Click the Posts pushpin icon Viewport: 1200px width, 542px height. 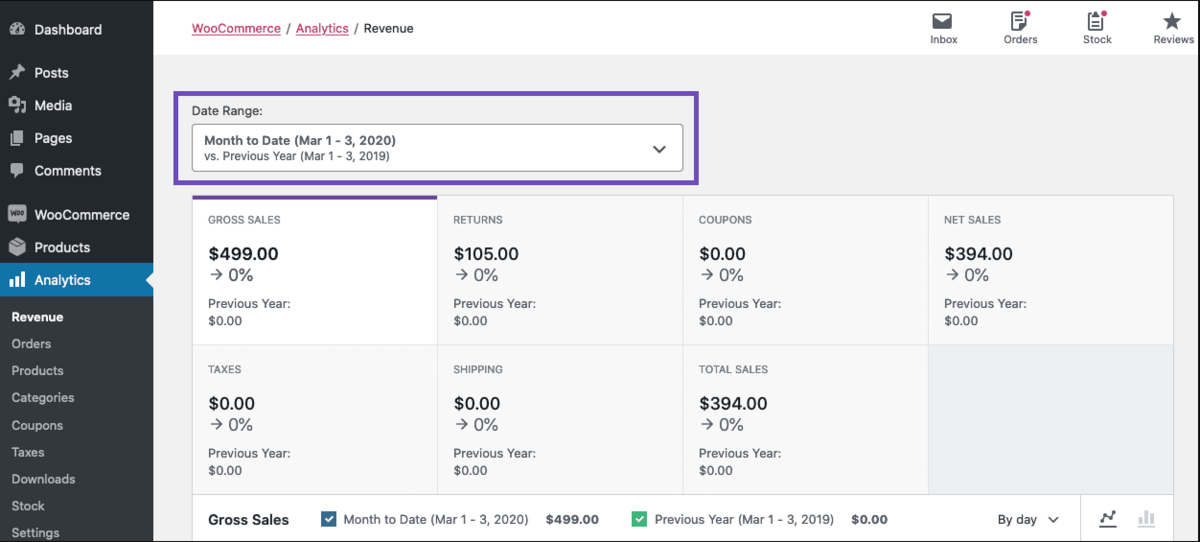pos(17,73)
